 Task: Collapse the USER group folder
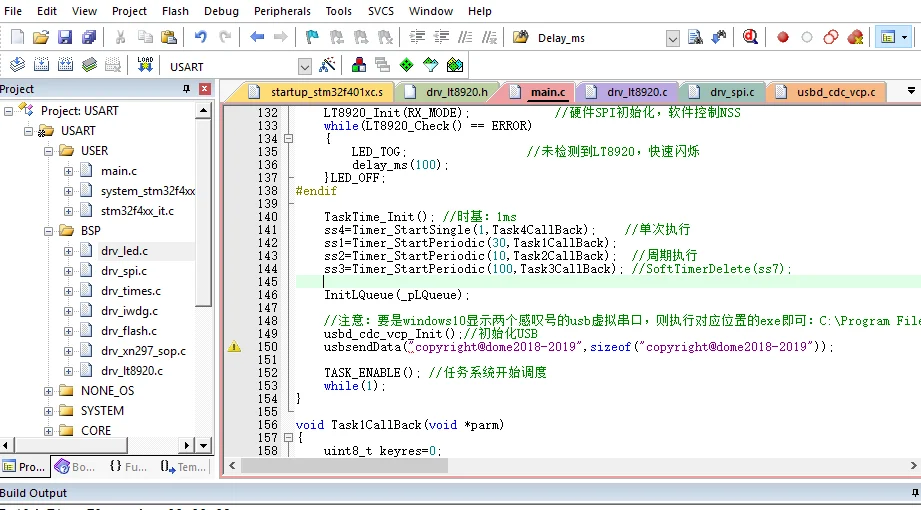(48, 151)
